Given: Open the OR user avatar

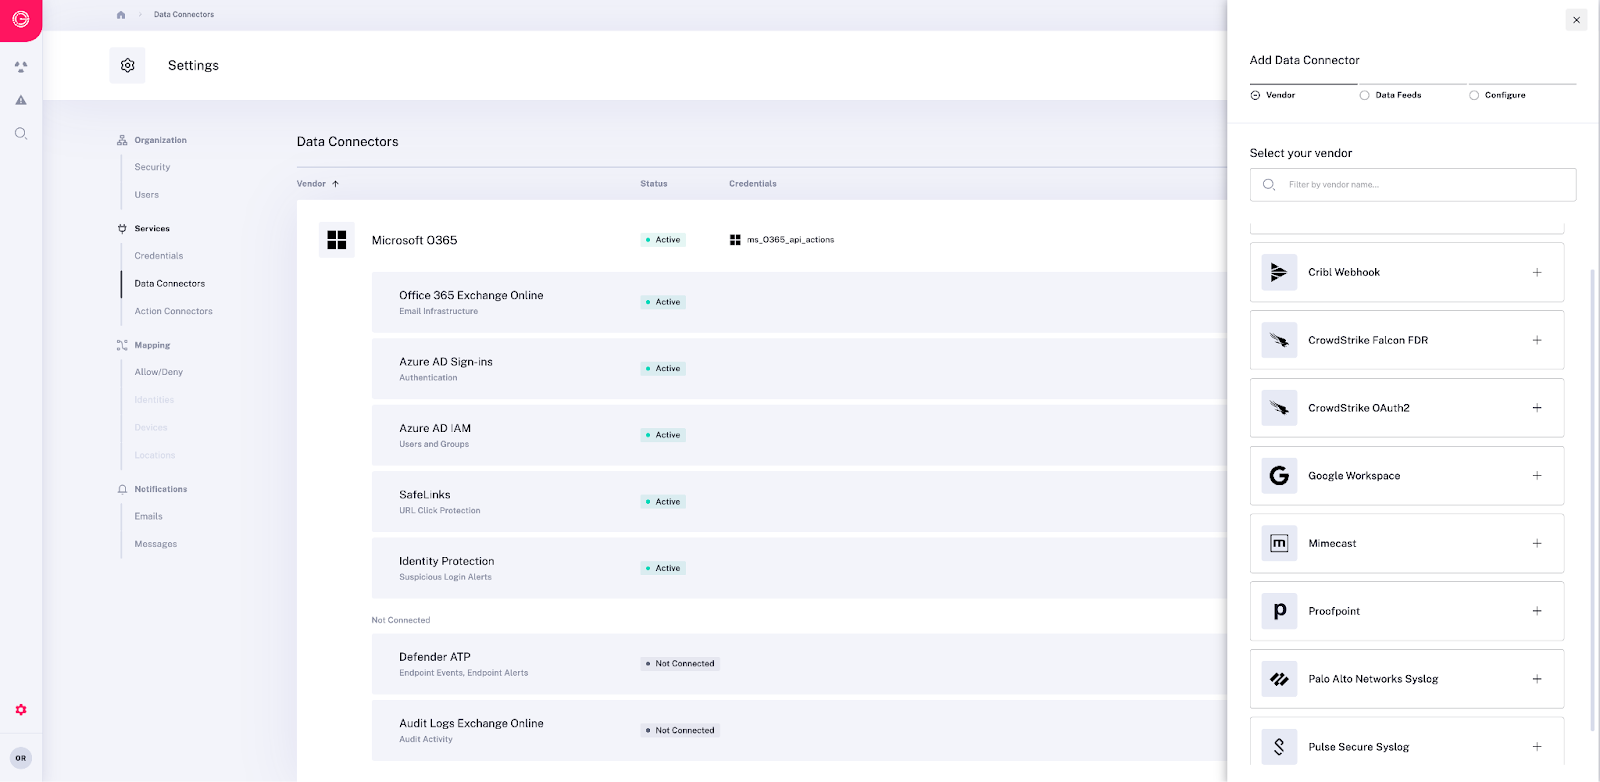Looking at the screenshot, I should point(21,758).
